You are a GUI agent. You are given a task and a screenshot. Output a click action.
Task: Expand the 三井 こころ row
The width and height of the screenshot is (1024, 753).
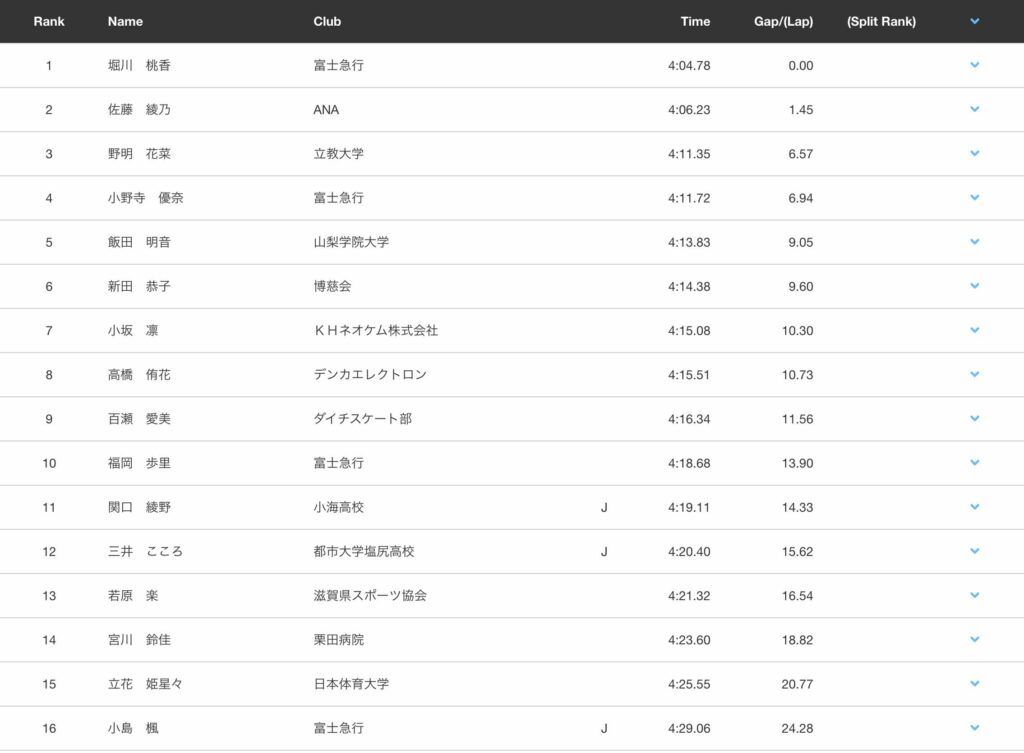(974, 551)
